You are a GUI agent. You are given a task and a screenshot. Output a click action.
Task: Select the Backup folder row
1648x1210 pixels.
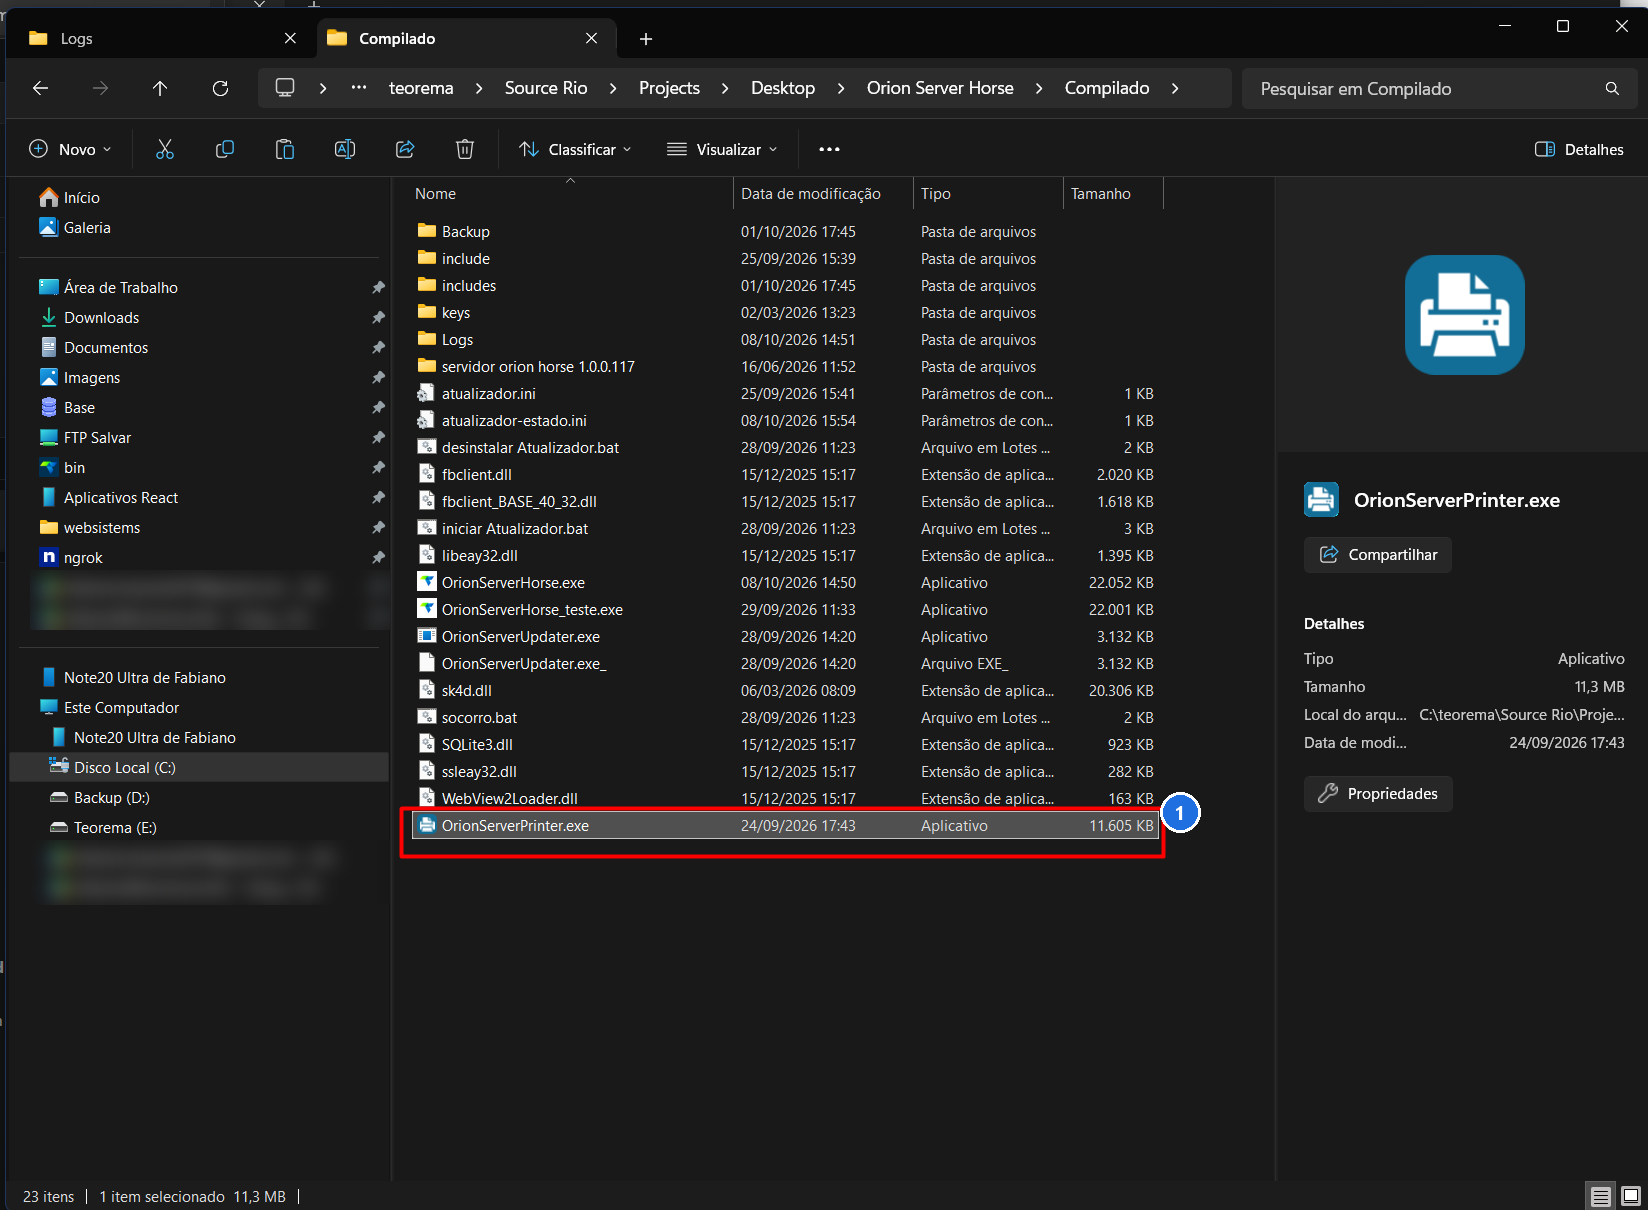point(785,232)
